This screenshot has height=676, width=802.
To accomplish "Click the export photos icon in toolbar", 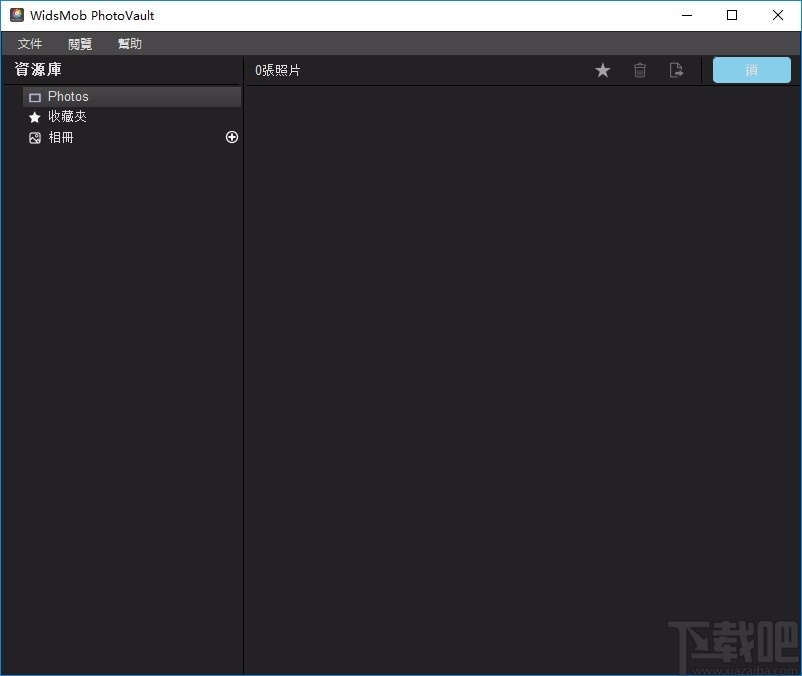I will (x=677, y=70).
